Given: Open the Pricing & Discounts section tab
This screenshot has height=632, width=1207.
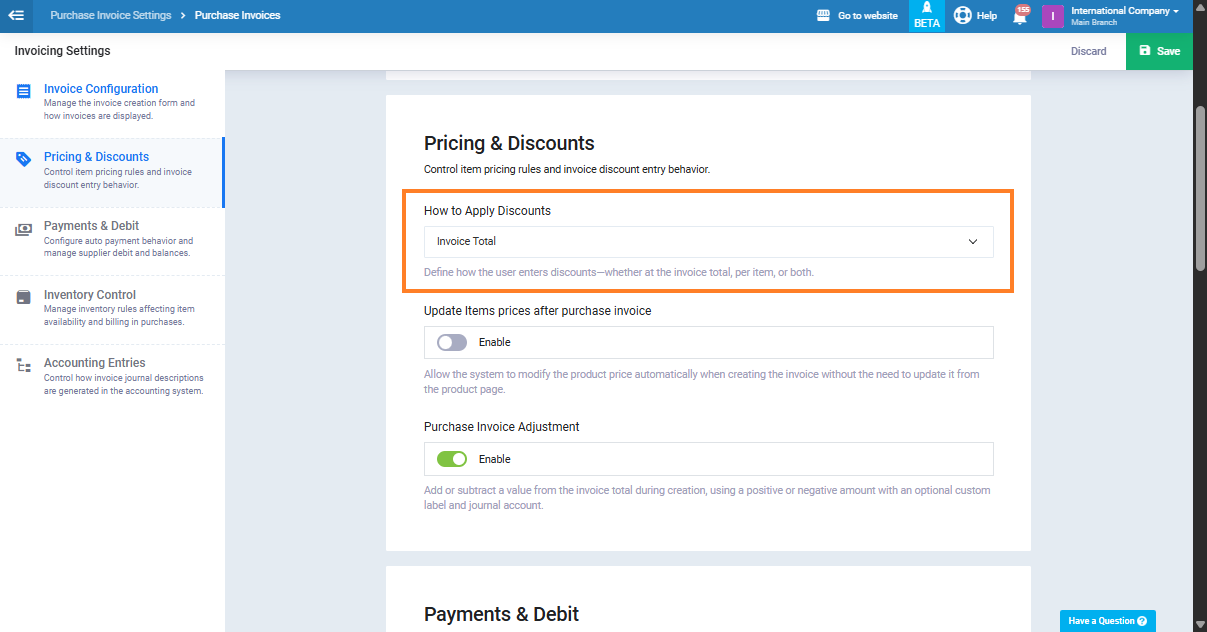Looking at the screenshot, I should click(x=96, y=157).
